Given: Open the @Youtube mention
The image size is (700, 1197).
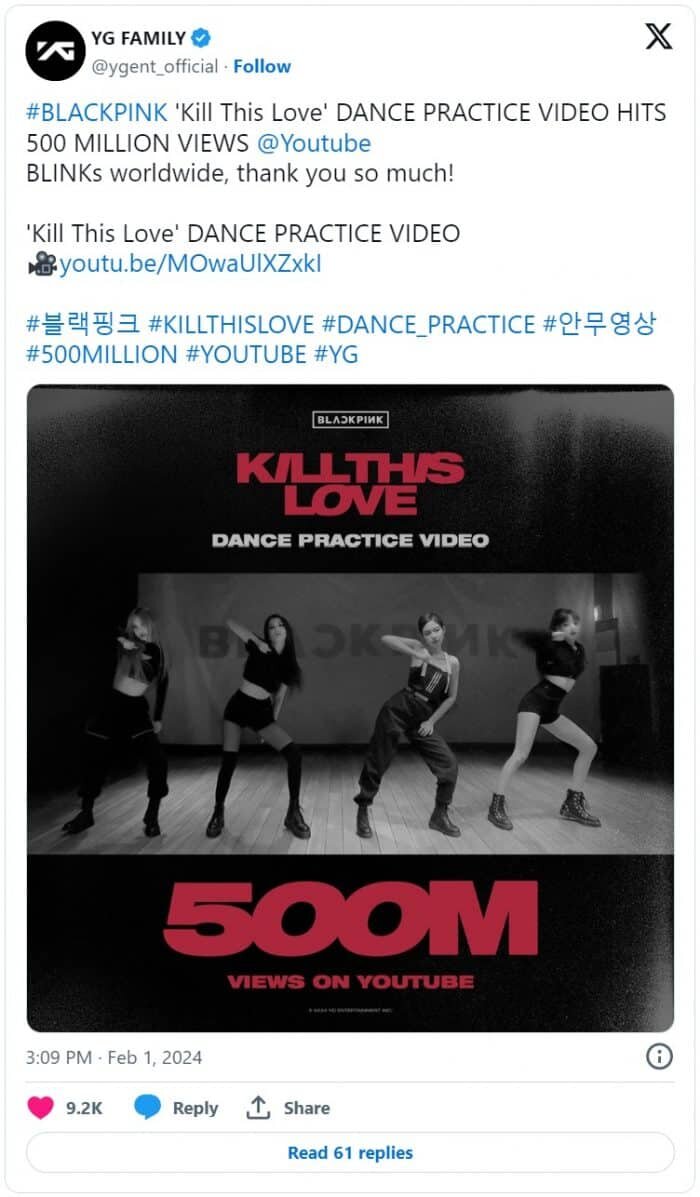Looking at the screenshot, I should click(314, 144).
